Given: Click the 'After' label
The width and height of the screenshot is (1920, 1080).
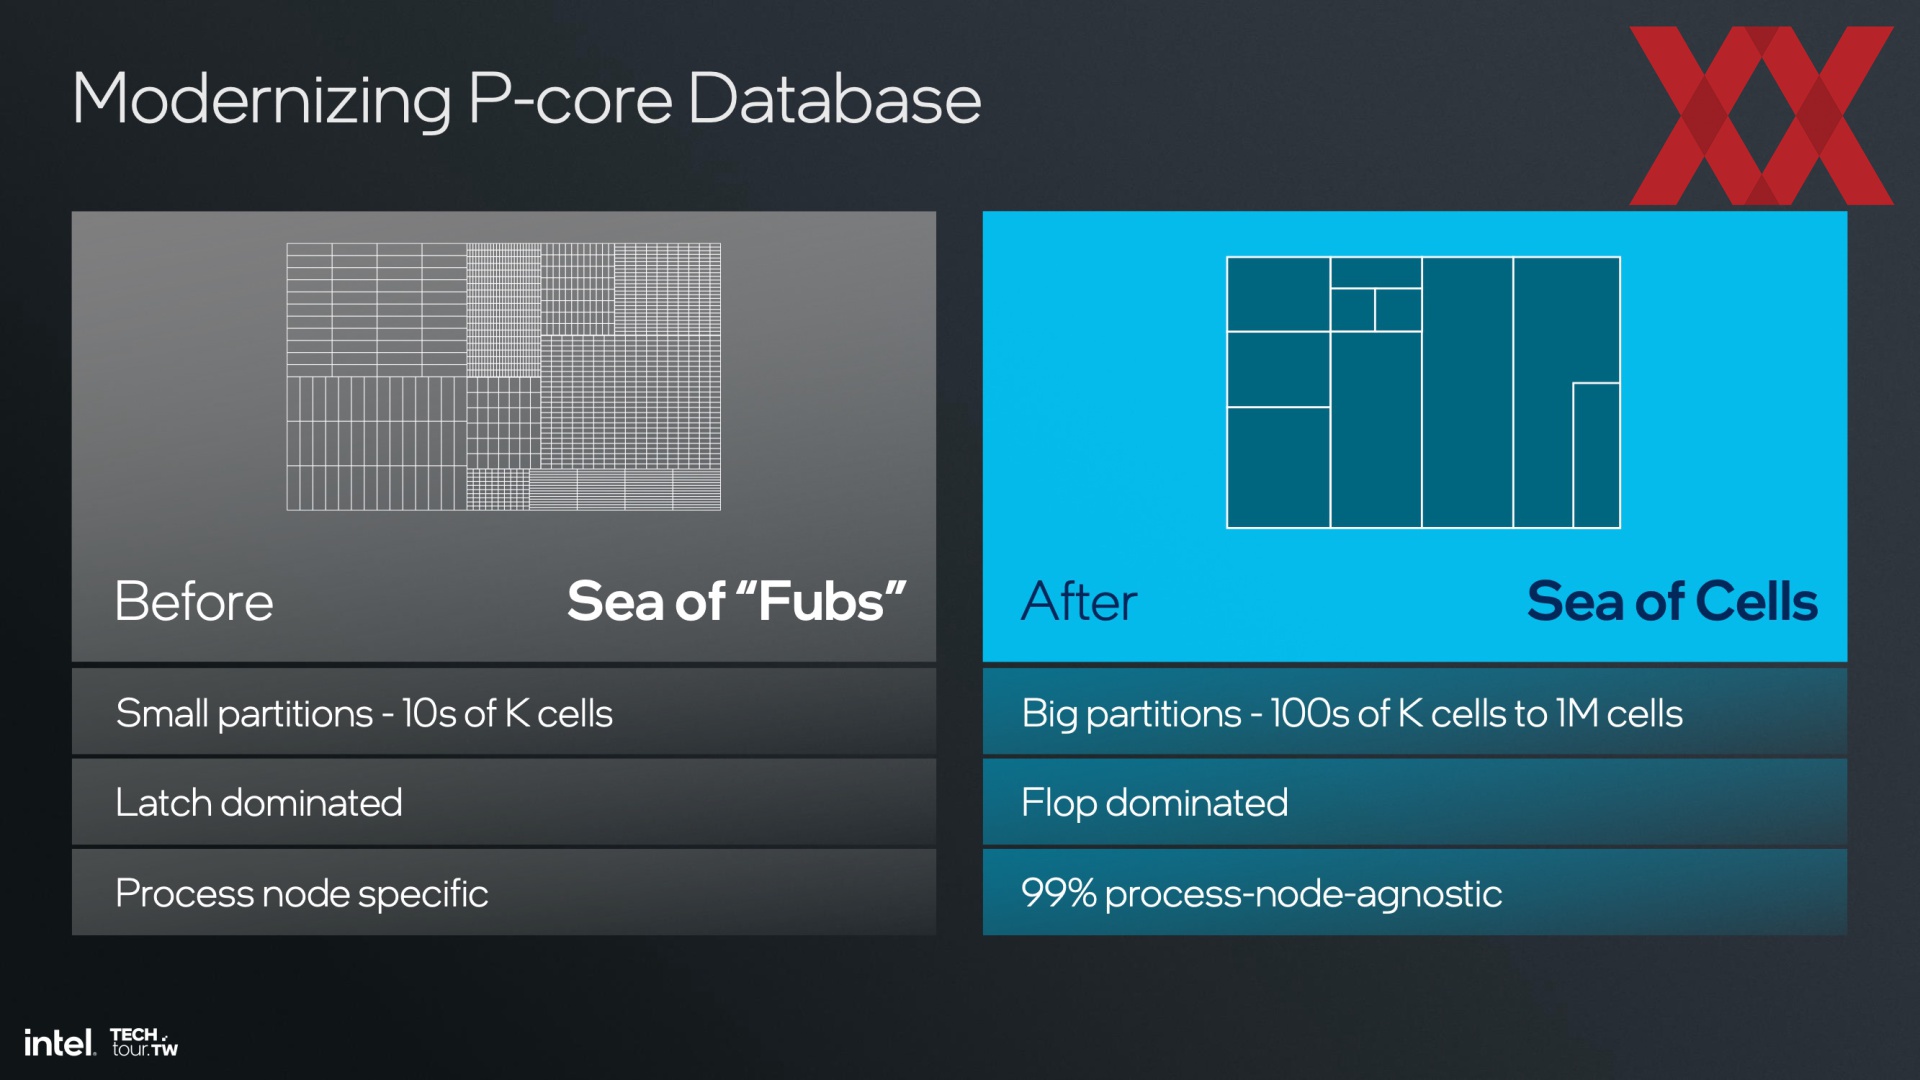Looking at the screenshot, I should (x=1079, y=601).
